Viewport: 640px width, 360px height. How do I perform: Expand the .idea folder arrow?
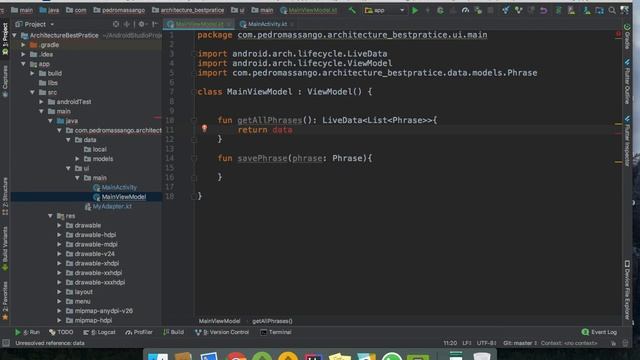[x=23, y=54]
